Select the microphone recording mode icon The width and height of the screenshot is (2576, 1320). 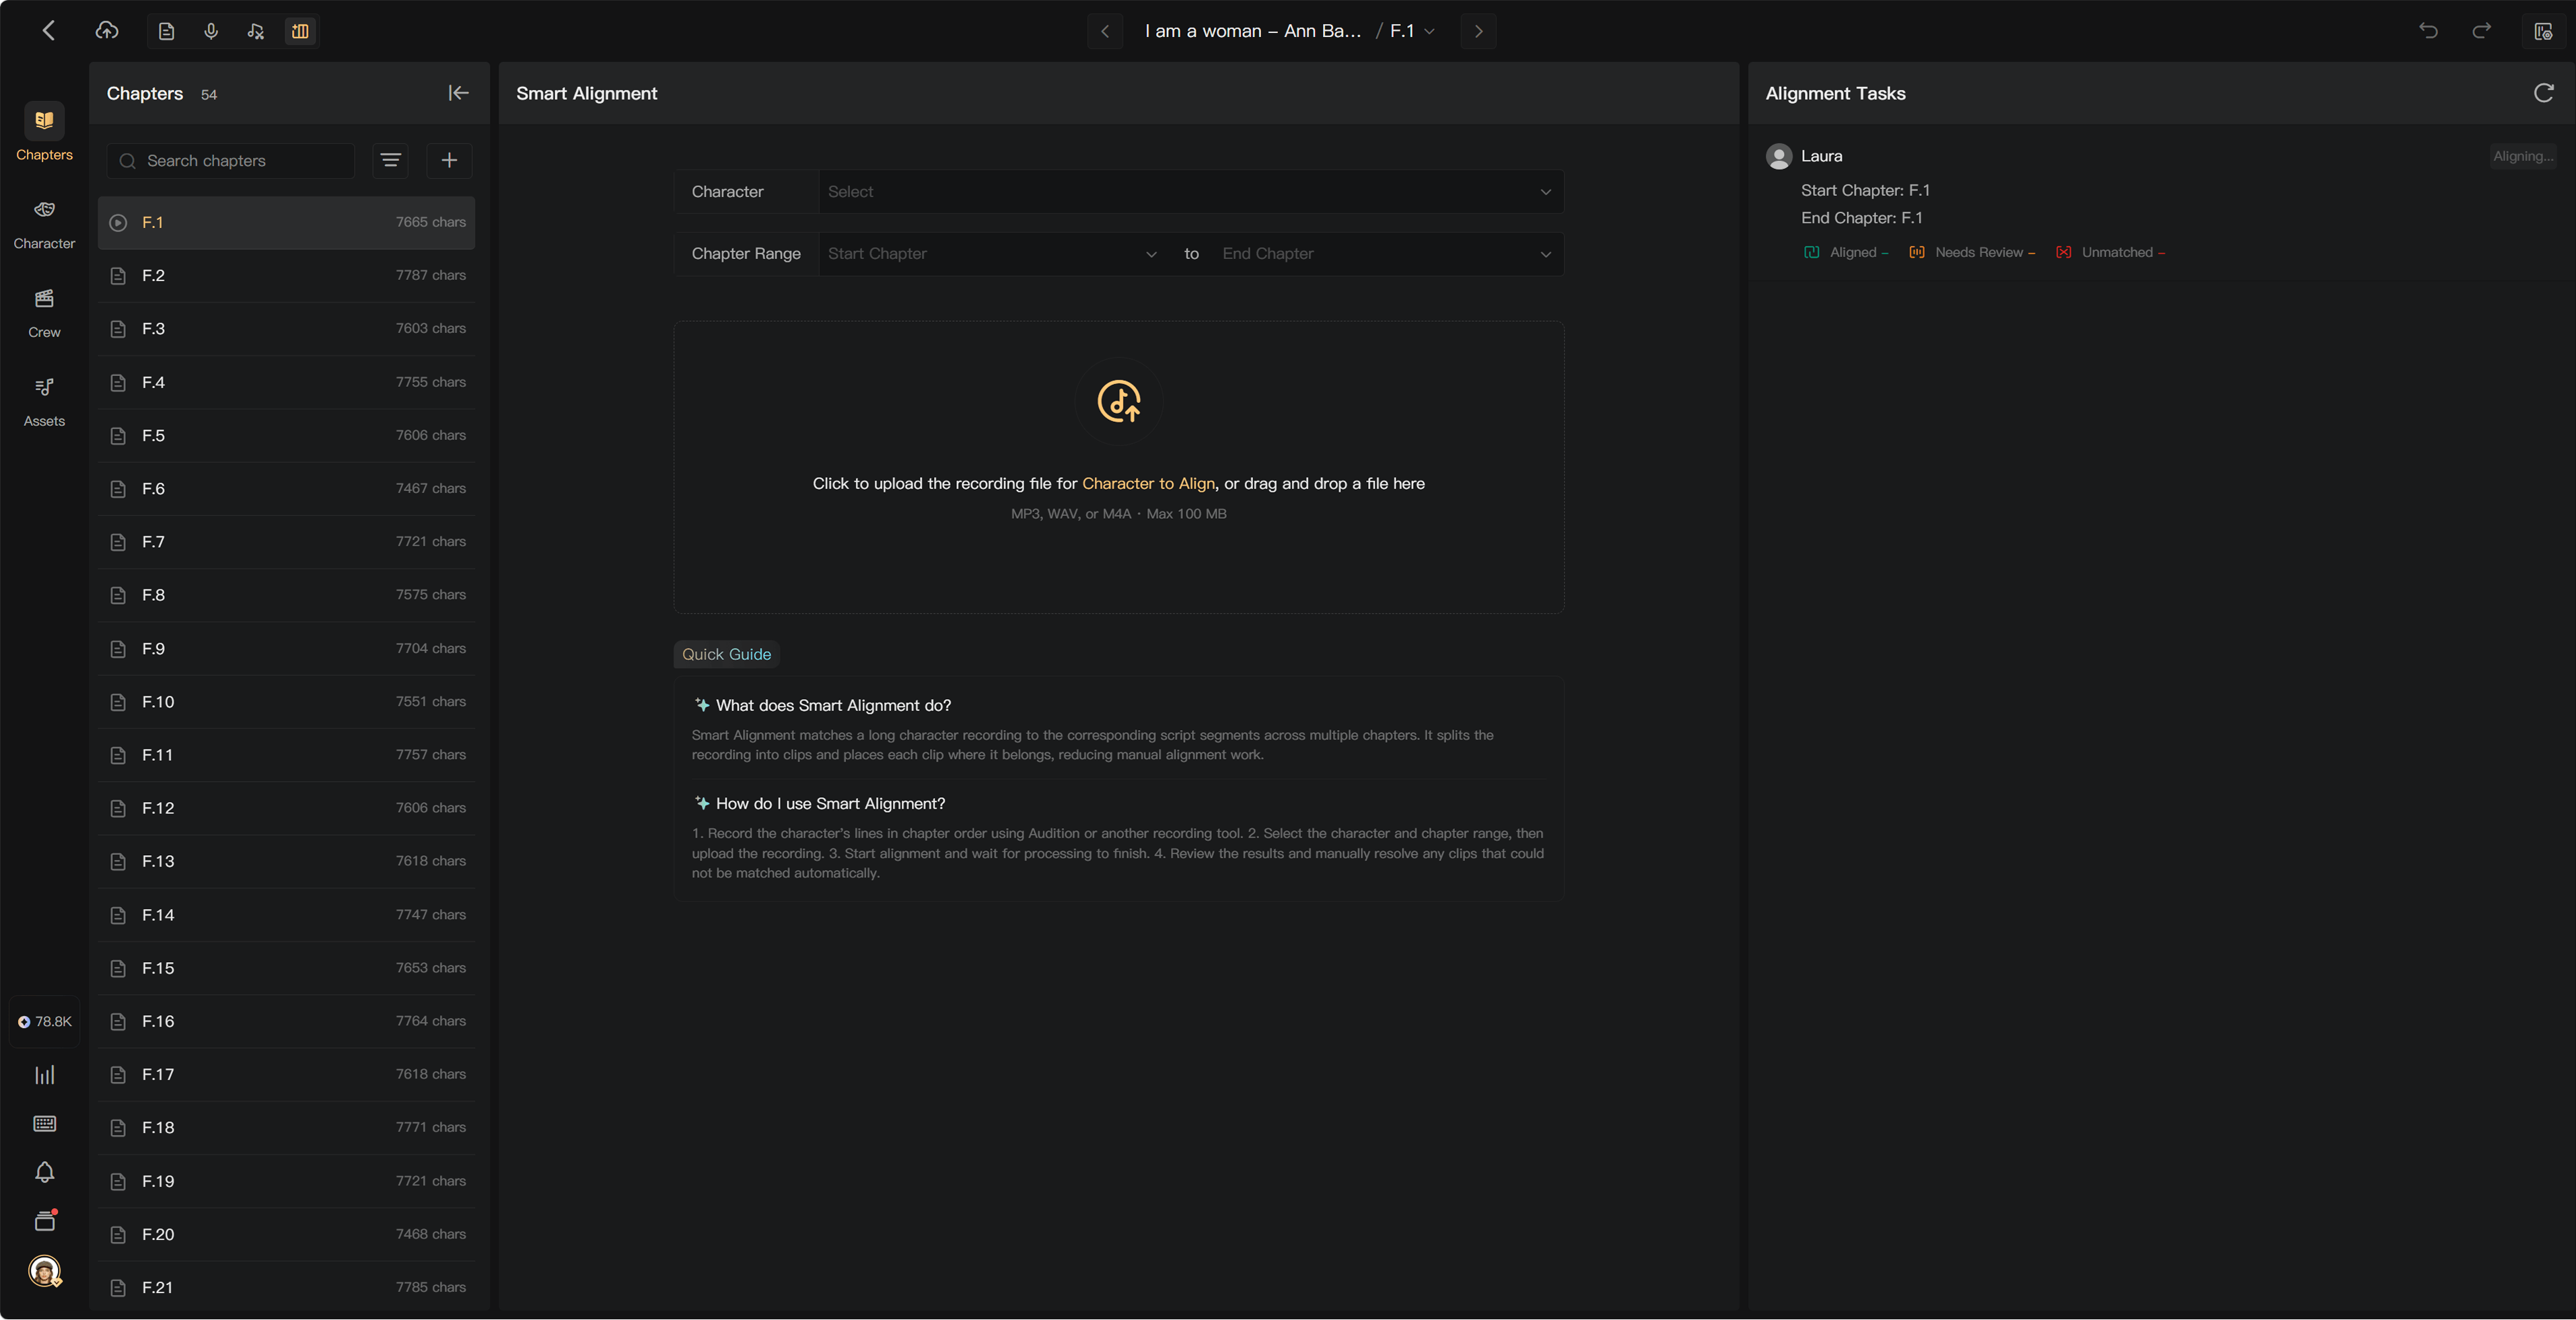click(211, 32)
